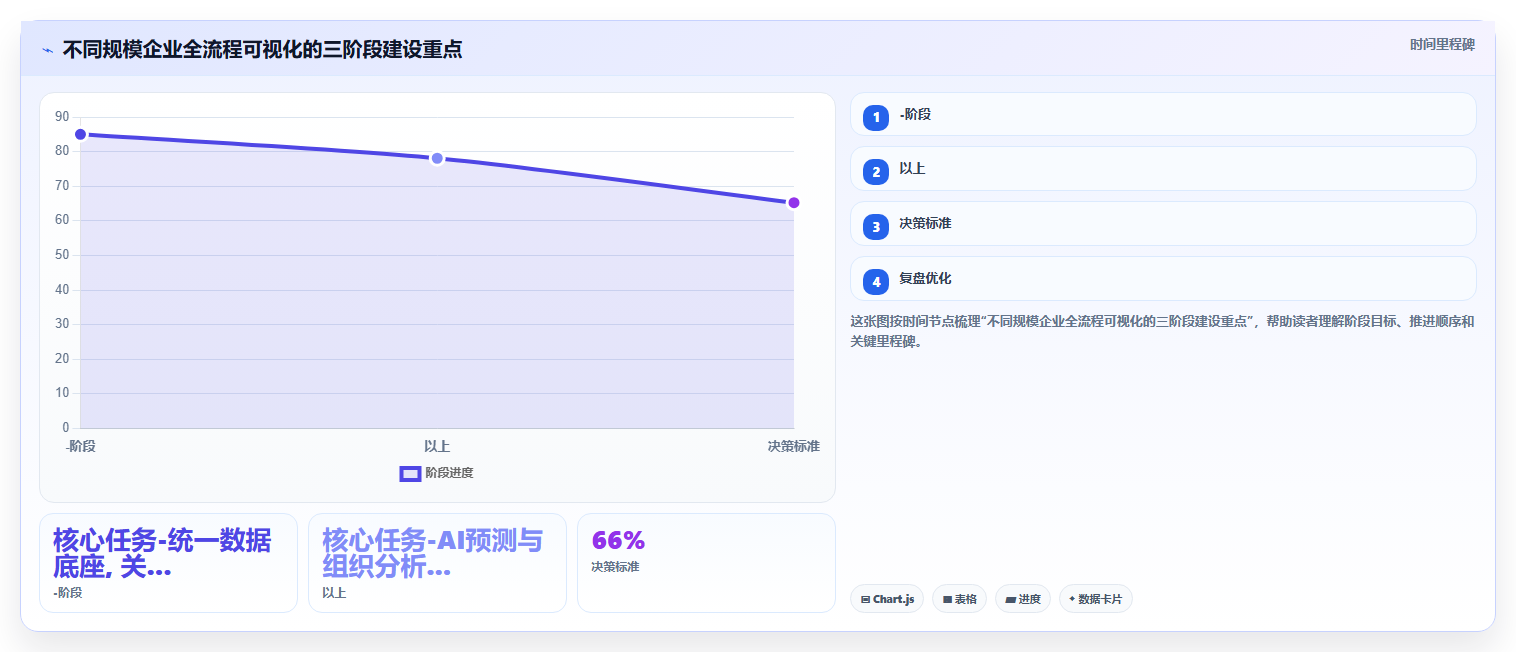Screen dimensions: 1516x652
Task: Click the 66% 决策标准 card
Action: tap(706, 563)
